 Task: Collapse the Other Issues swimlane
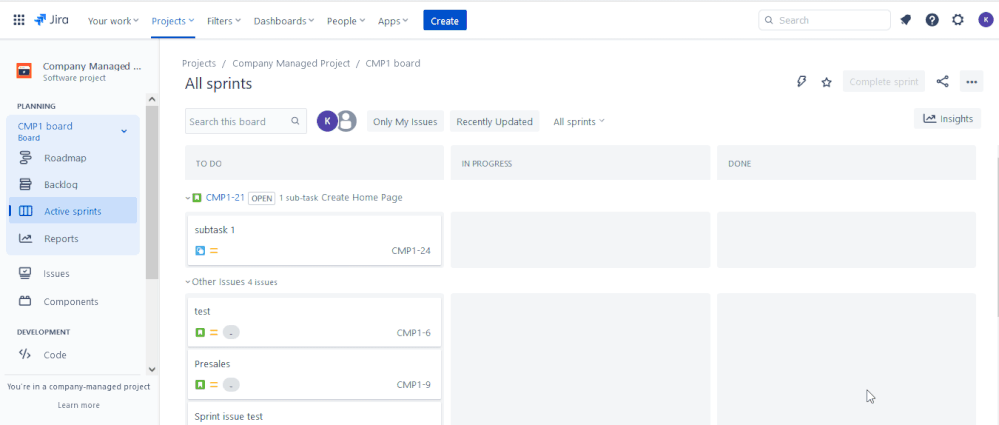coord(188,282)
